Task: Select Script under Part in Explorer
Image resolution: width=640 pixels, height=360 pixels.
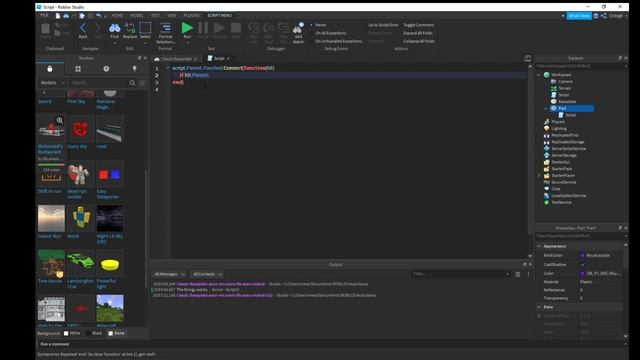Action: coord(570,115)
